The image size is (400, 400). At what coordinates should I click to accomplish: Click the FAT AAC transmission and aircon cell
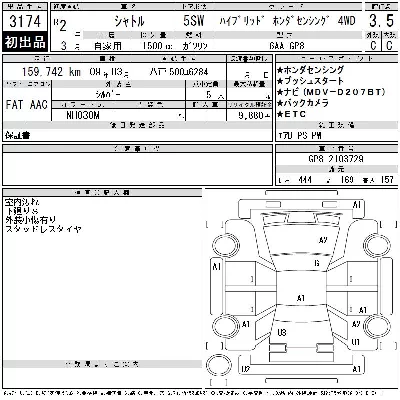click(x=27, y=105)
